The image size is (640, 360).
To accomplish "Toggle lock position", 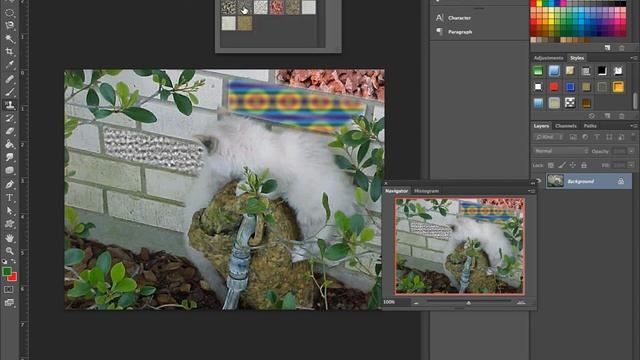I will 573,165.
